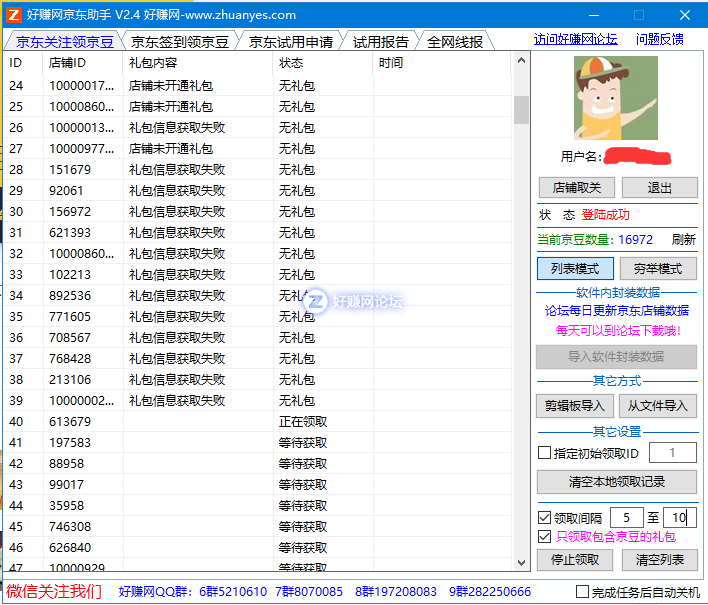Viewport: 708px width, 605px height.
Task: Switch to 京东关注领京豆 tab
Action: click(x=65, y=42)
